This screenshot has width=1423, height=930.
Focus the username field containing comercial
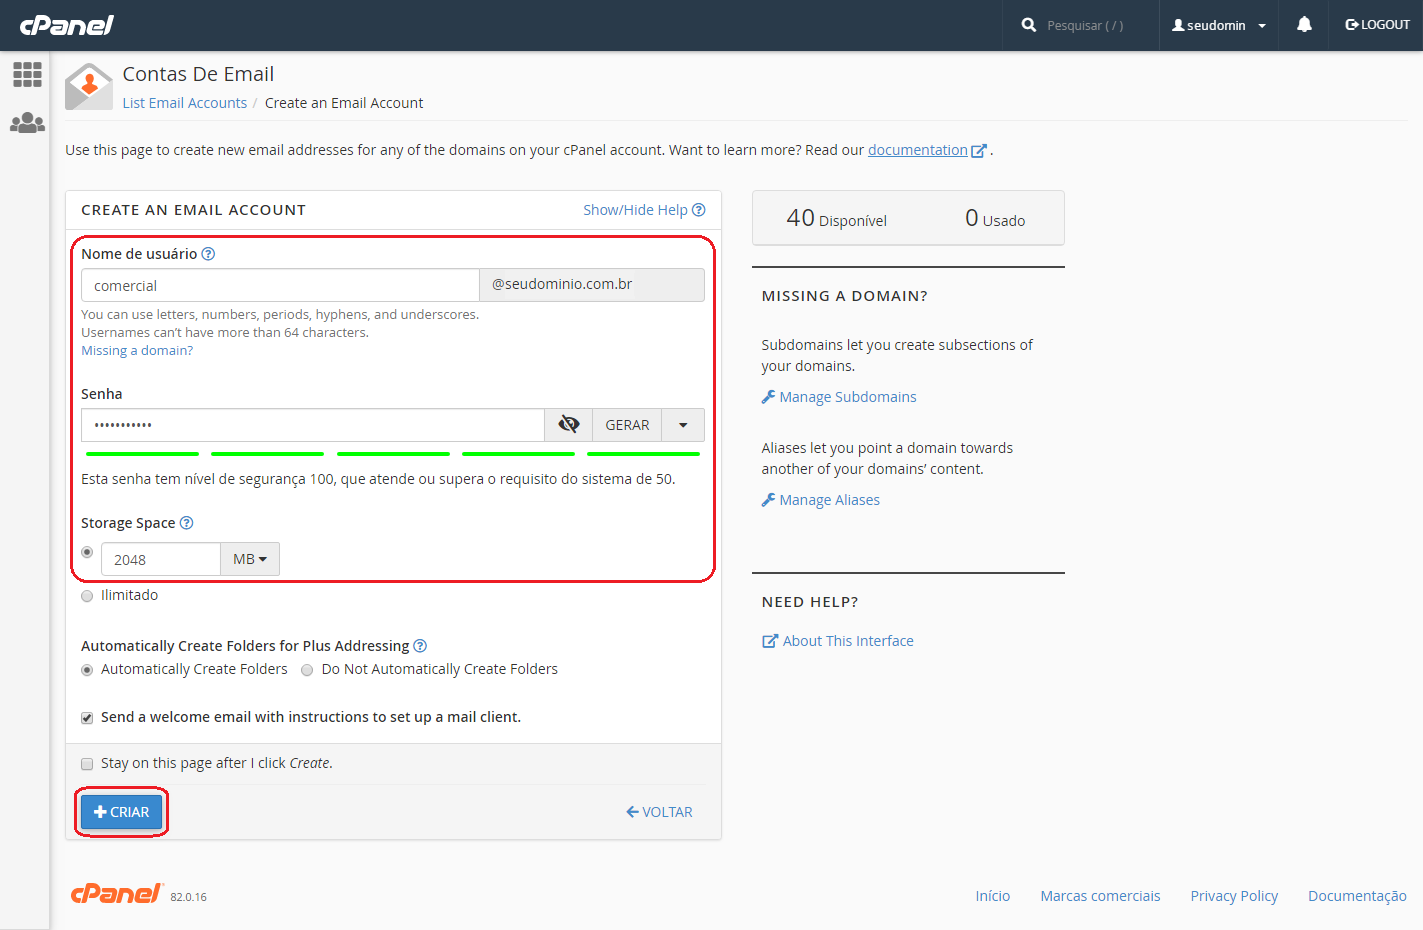tap(280, 285)
